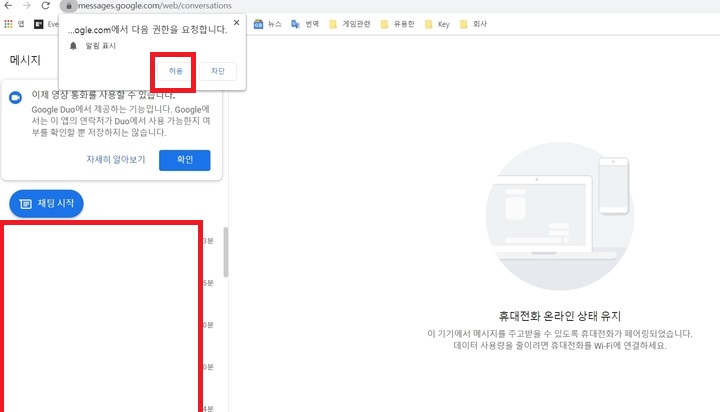Viewport: 720px width, 412px height.
Task: Open the Key bookmark folder
Action: pyautogui.click(x=437, y=24)
